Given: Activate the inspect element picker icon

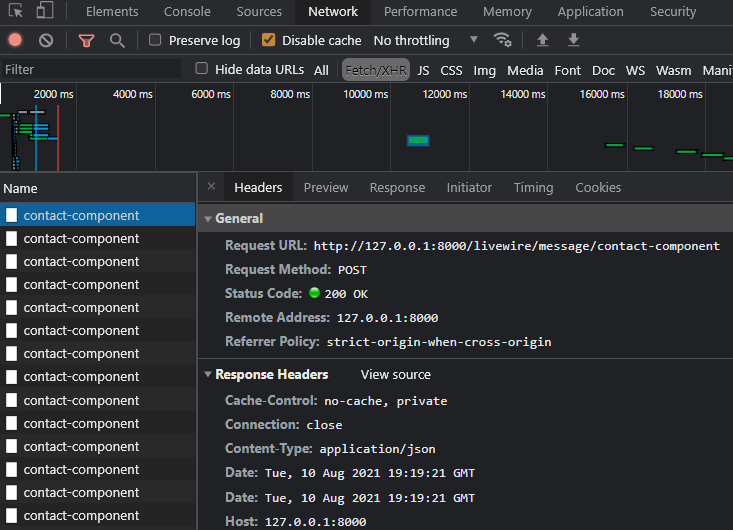Looking at the screenshot, I should pyautogui.click(x=15, y=10).
